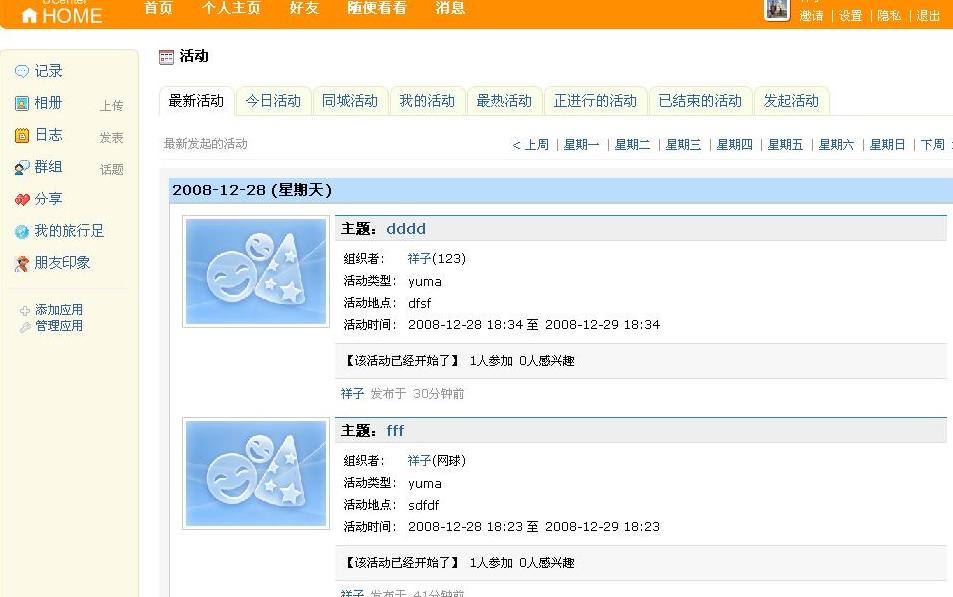
Task: Open 个人主页 in top navigation
Action: click(x=231, y=8)
